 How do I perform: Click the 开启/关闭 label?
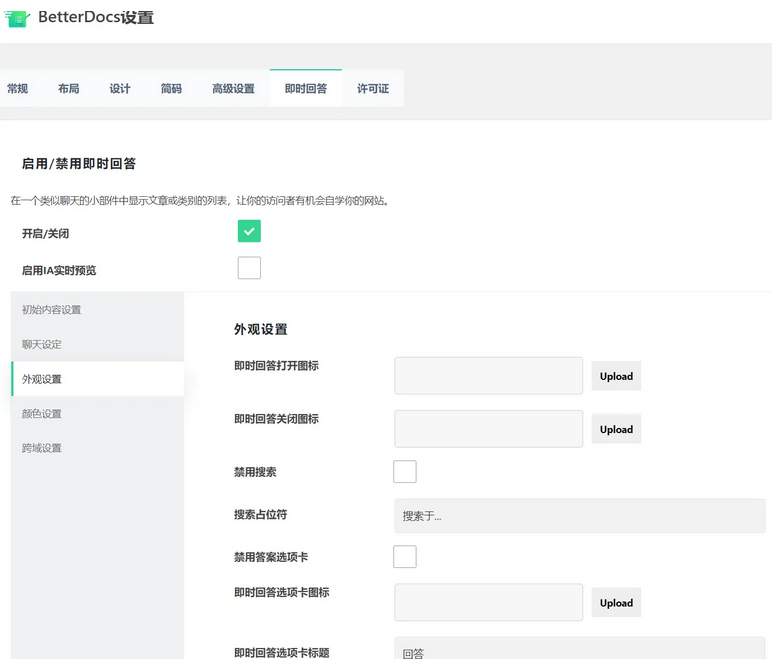[45, 233]
